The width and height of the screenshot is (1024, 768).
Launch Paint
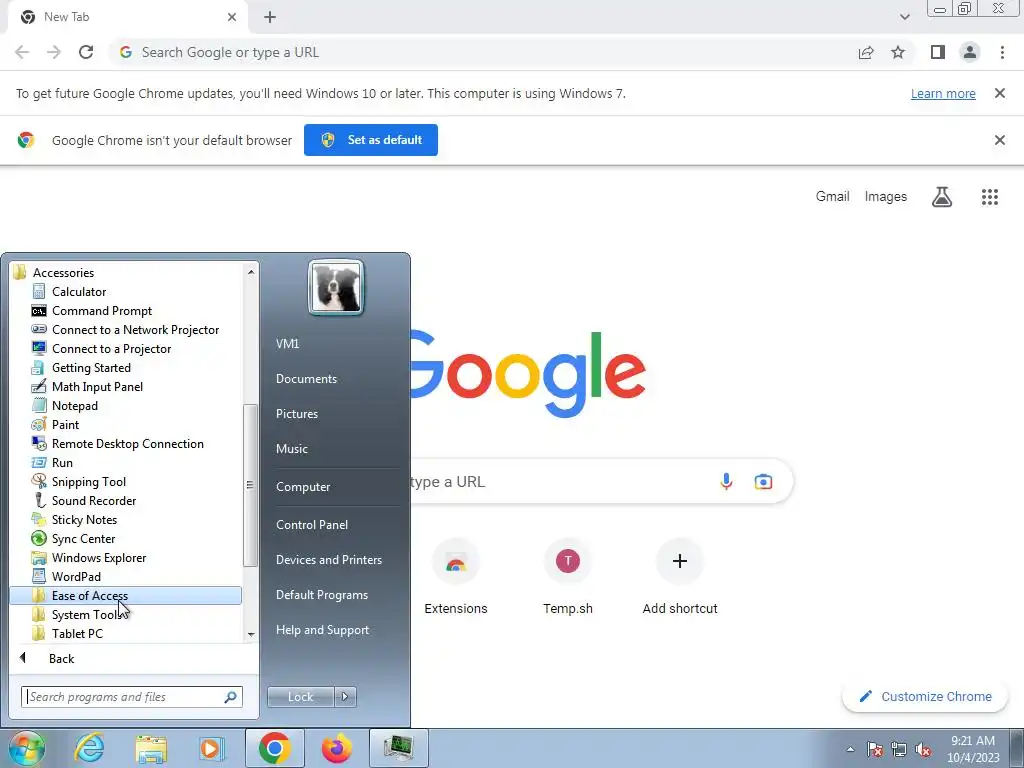click(65, 424)
